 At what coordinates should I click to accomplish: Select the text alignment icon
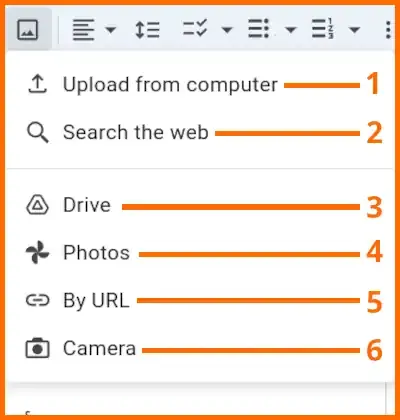[x=83, y=30]
